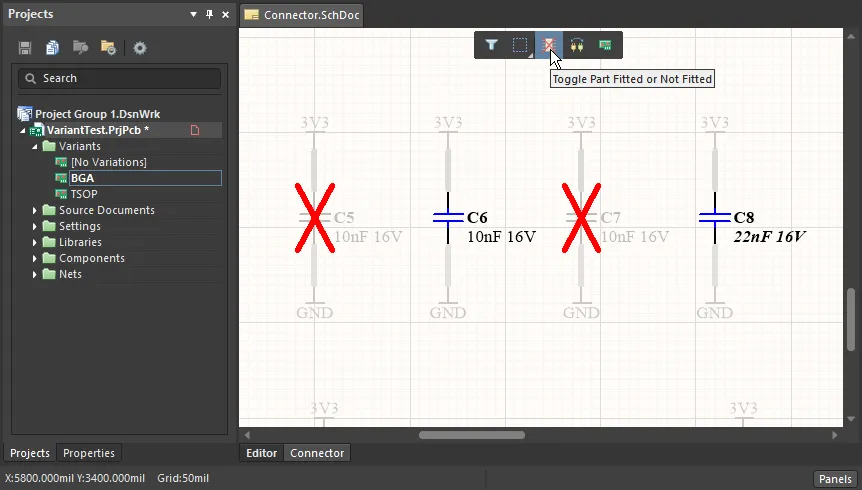Click the C6 designator text
This screenshot has width=862, height=490.
click(x=477, y=218)
